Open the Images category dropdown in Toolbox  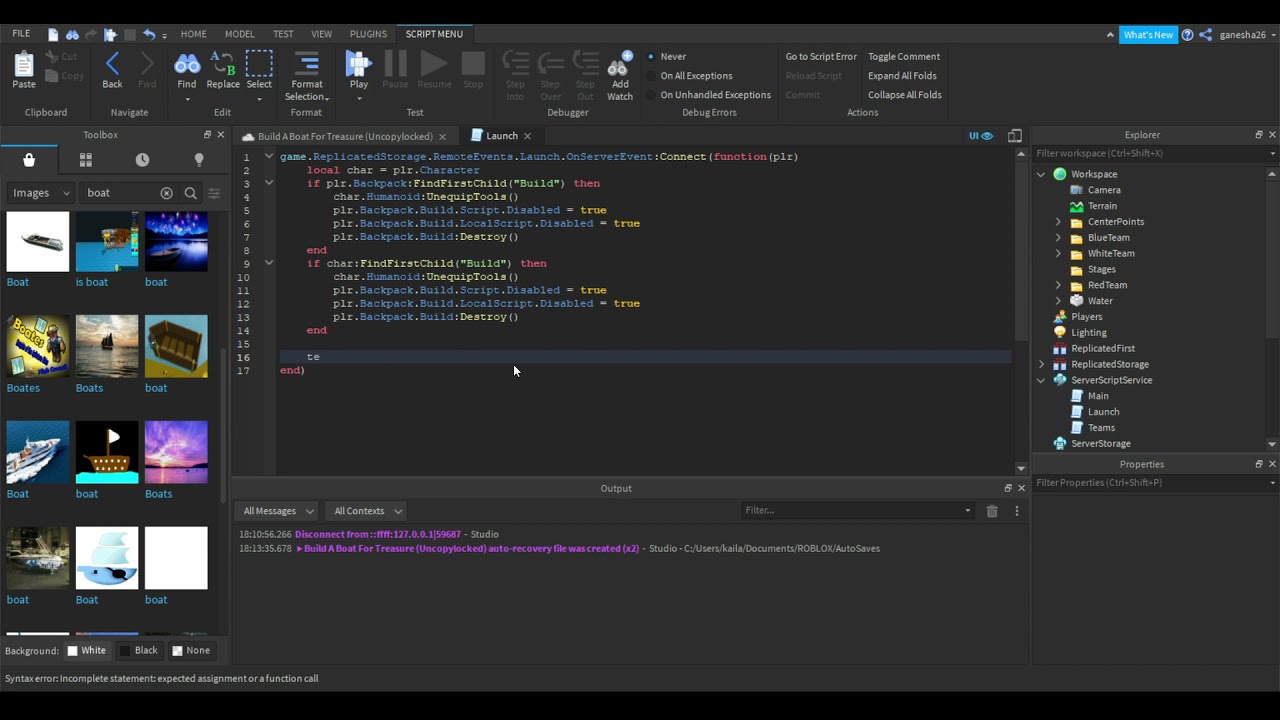coord(41,193)
